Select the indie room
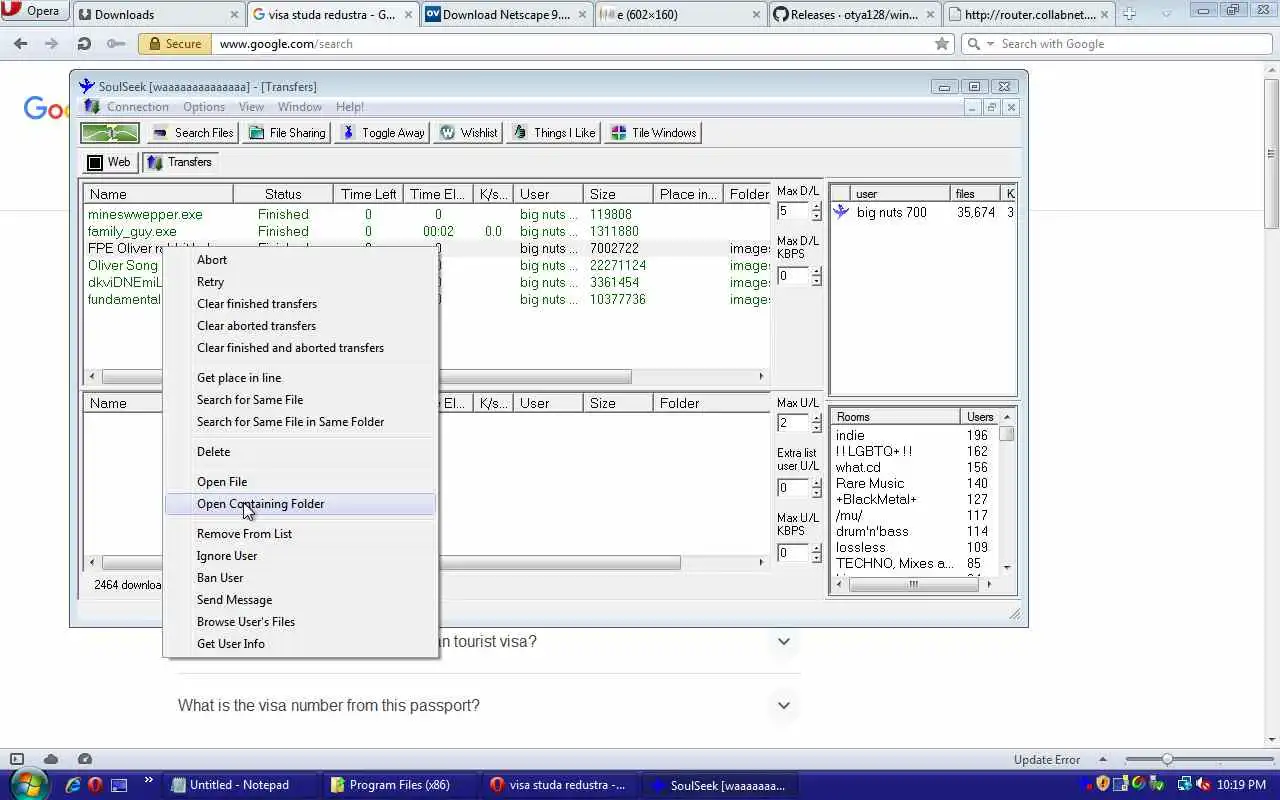Screen dimensions: 1280x800 (x=915, y=435)
